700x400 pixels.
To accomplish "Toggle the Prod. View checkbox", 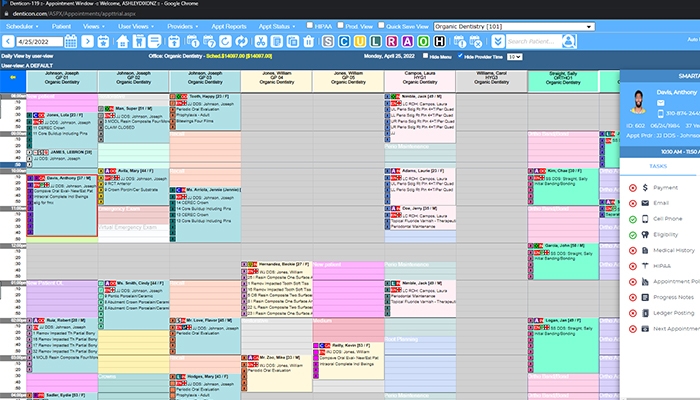I will pos(340,25).
